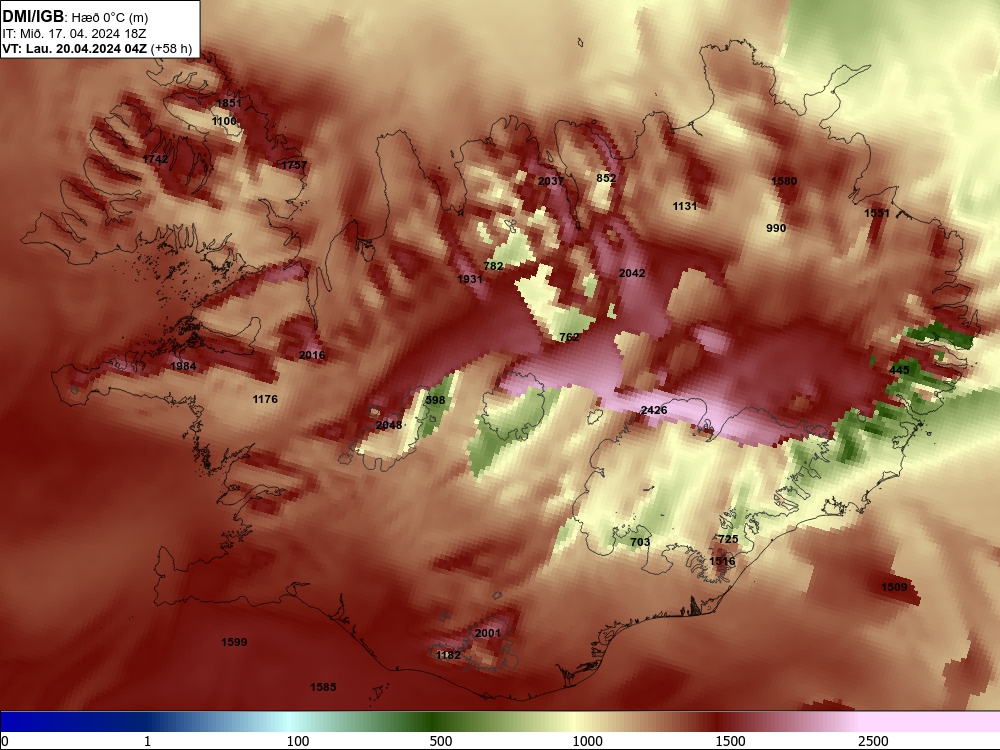Click the color scale tick 100
The image size is (1000, 750).
click(298, 741)
